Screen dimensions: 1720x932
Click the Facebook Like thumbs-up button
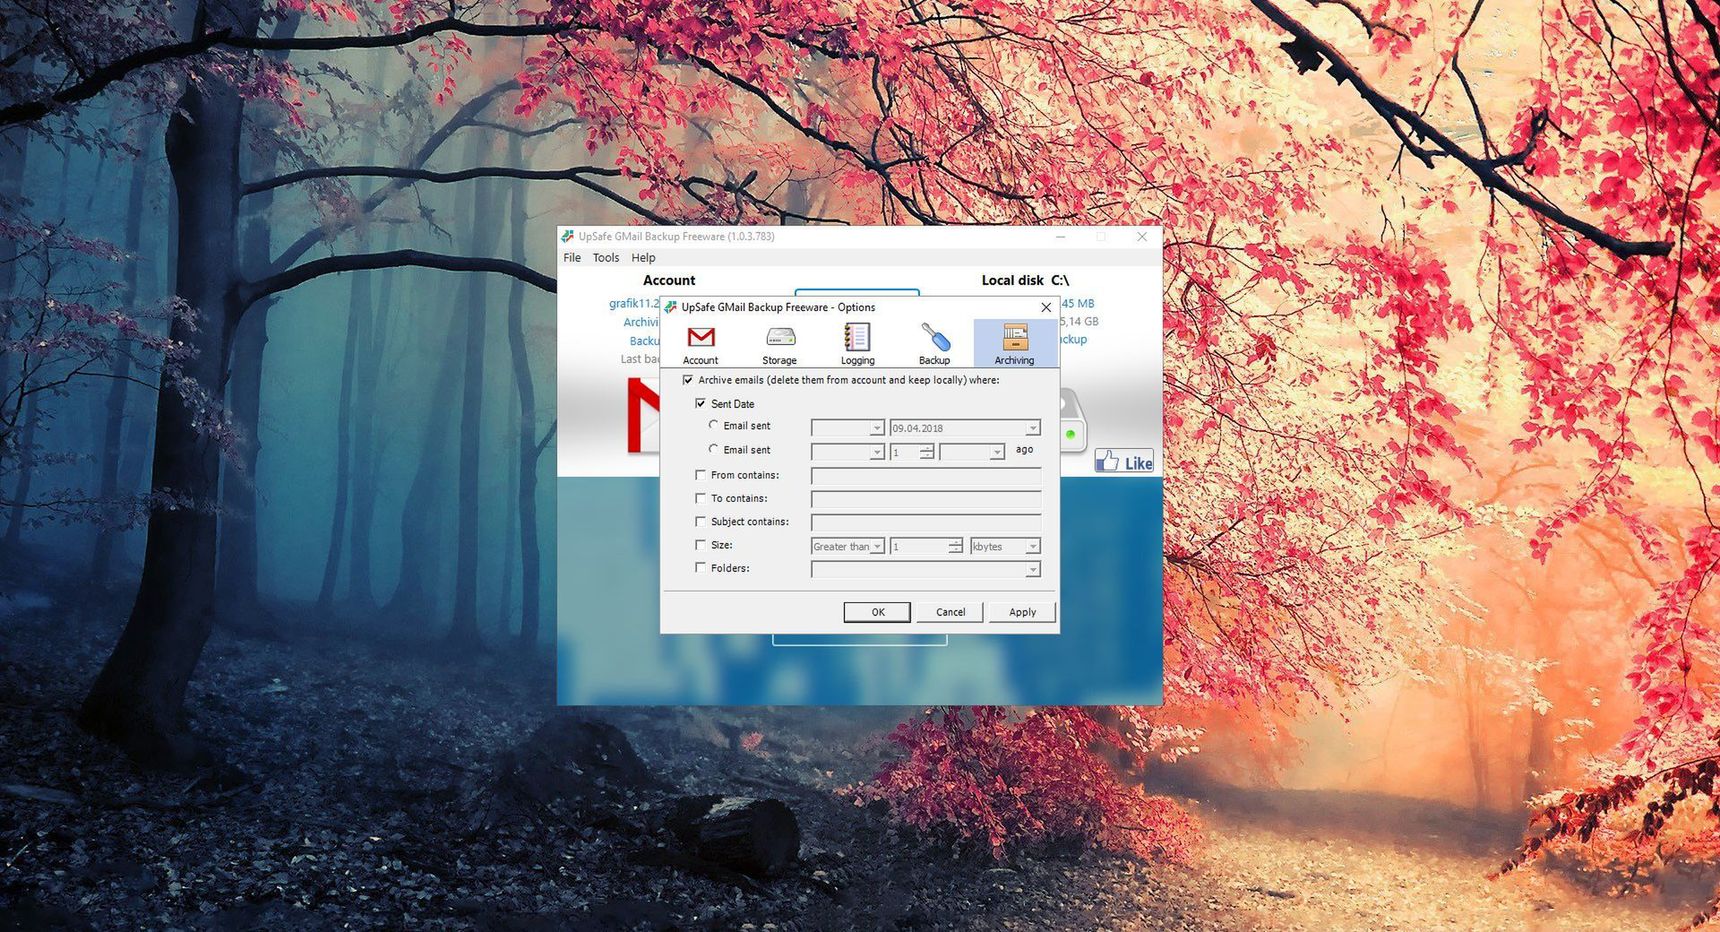click(1124, 462)
